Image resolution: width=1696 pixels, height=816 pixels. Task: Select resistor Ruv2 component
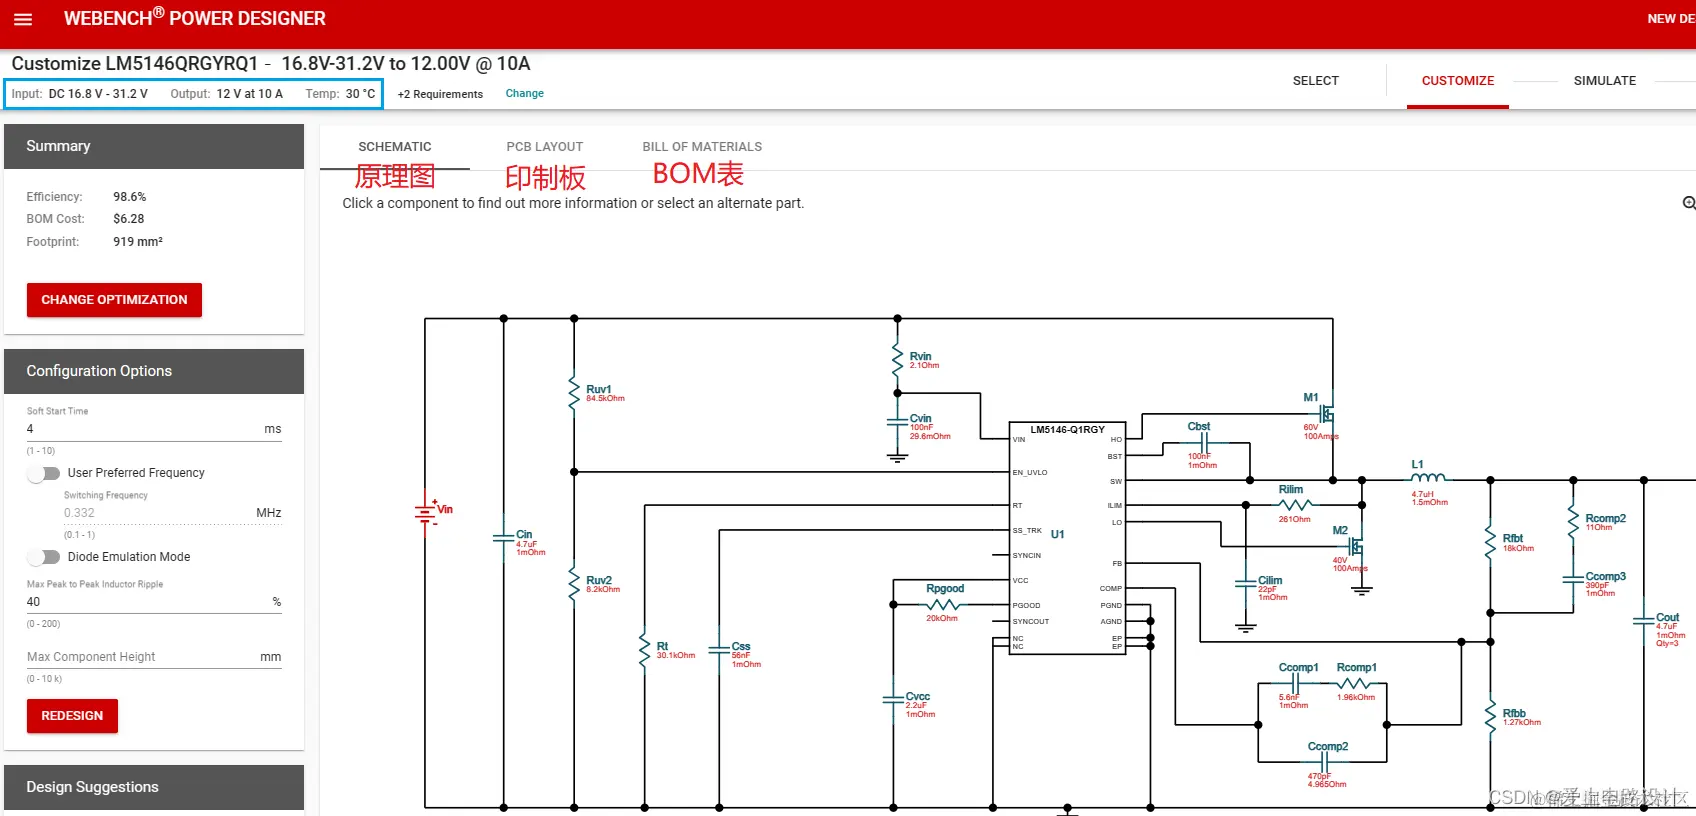(574, 583)
